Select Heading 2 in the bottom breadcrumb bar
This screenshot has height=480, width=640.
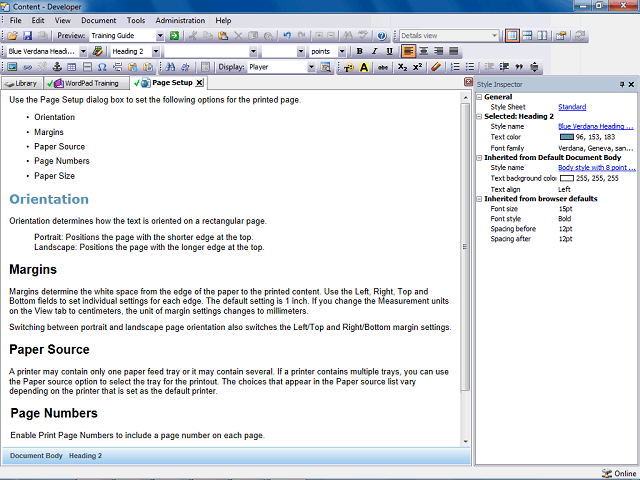(x=85, y=456)
